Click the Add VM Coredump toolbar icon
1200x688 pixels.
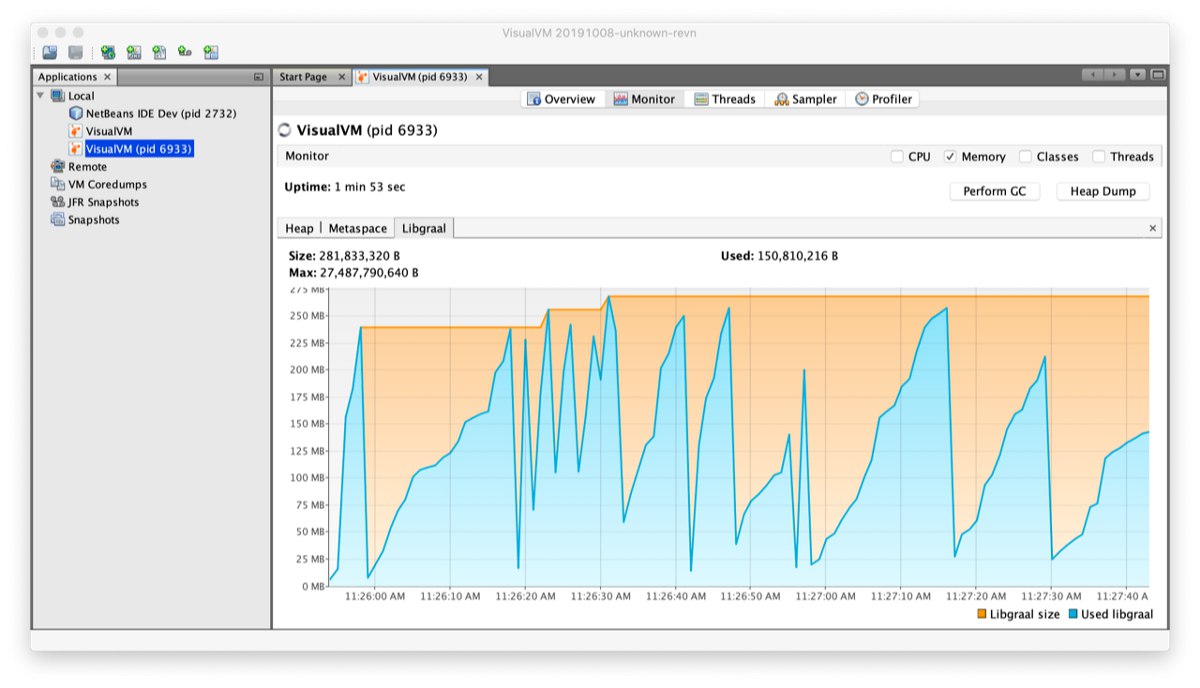[x=160, y=52]
